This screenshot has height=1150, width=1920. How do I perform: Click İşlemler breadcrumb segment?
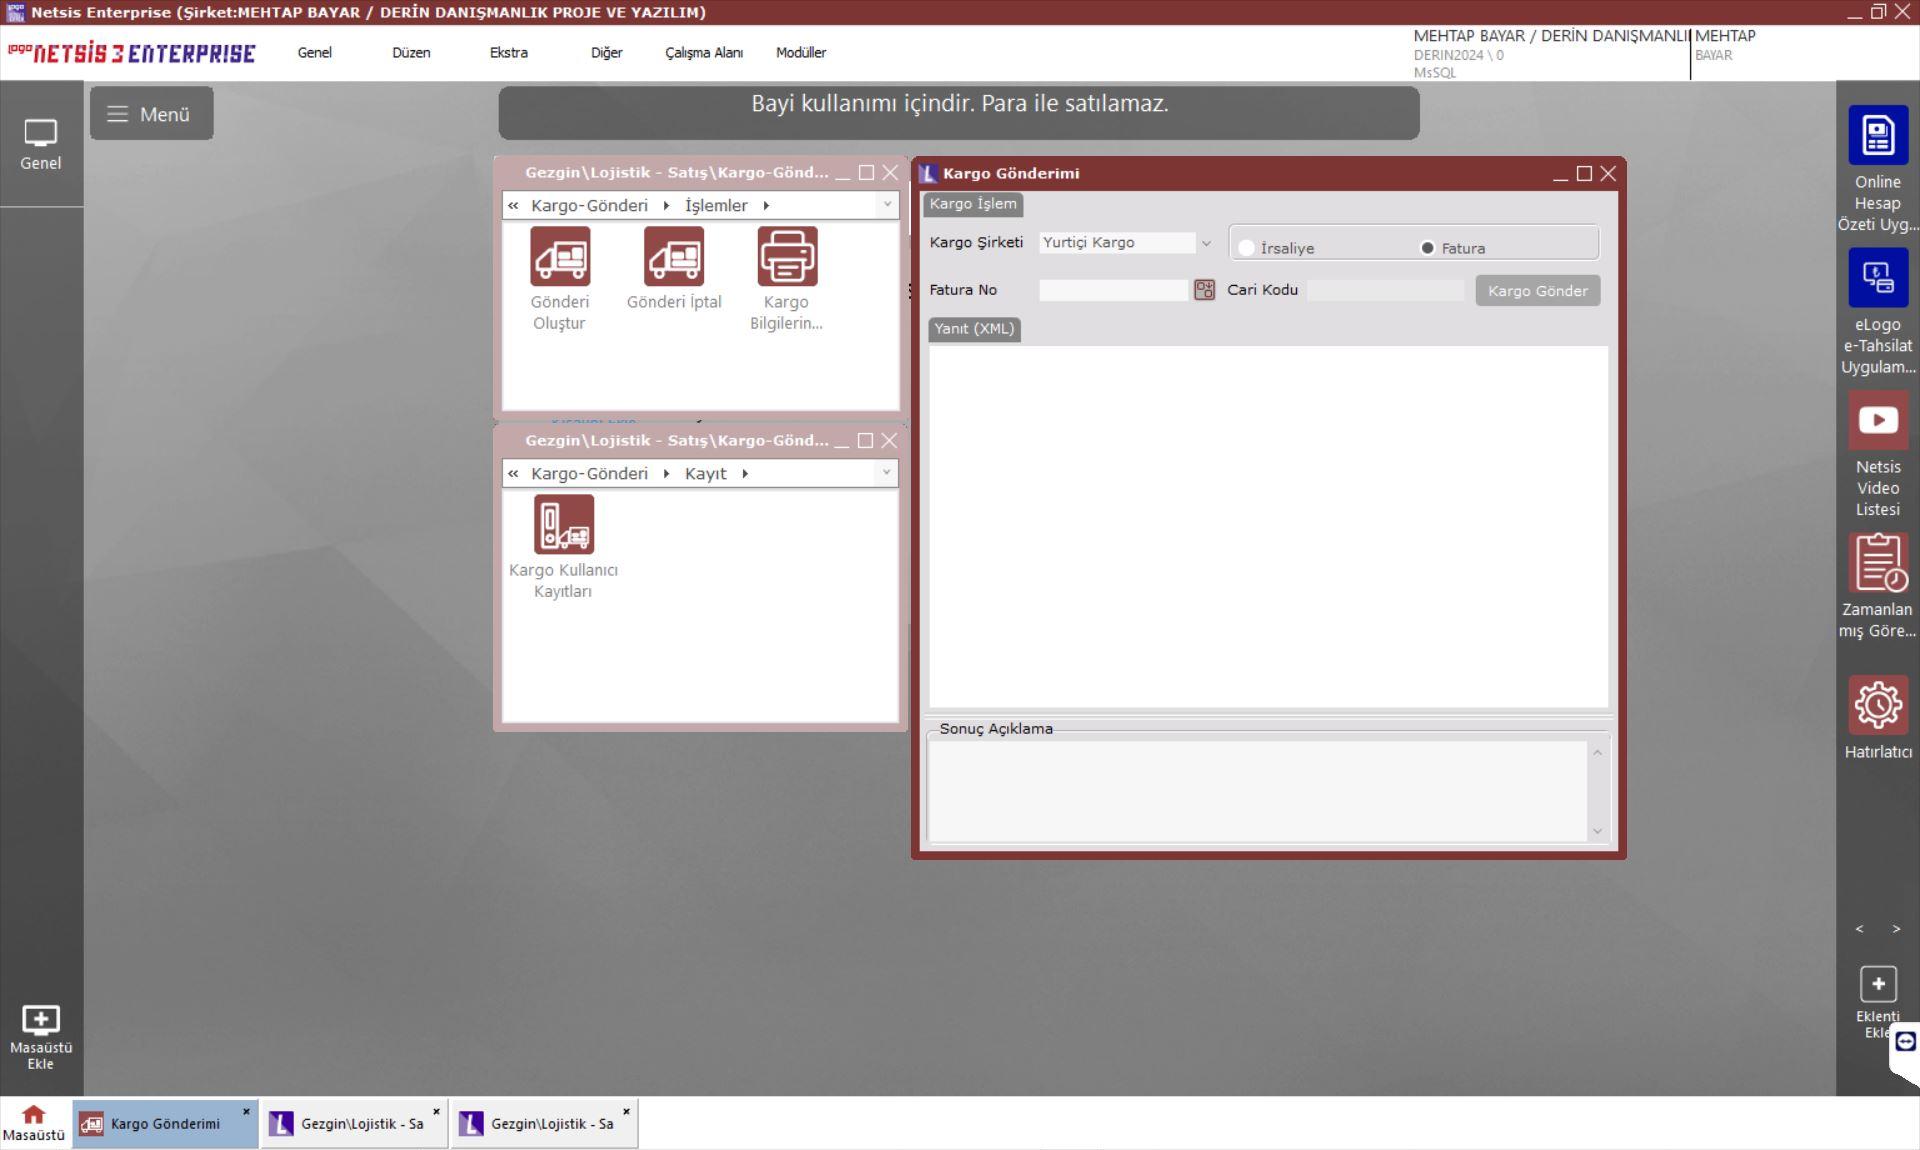coord(716,205)
